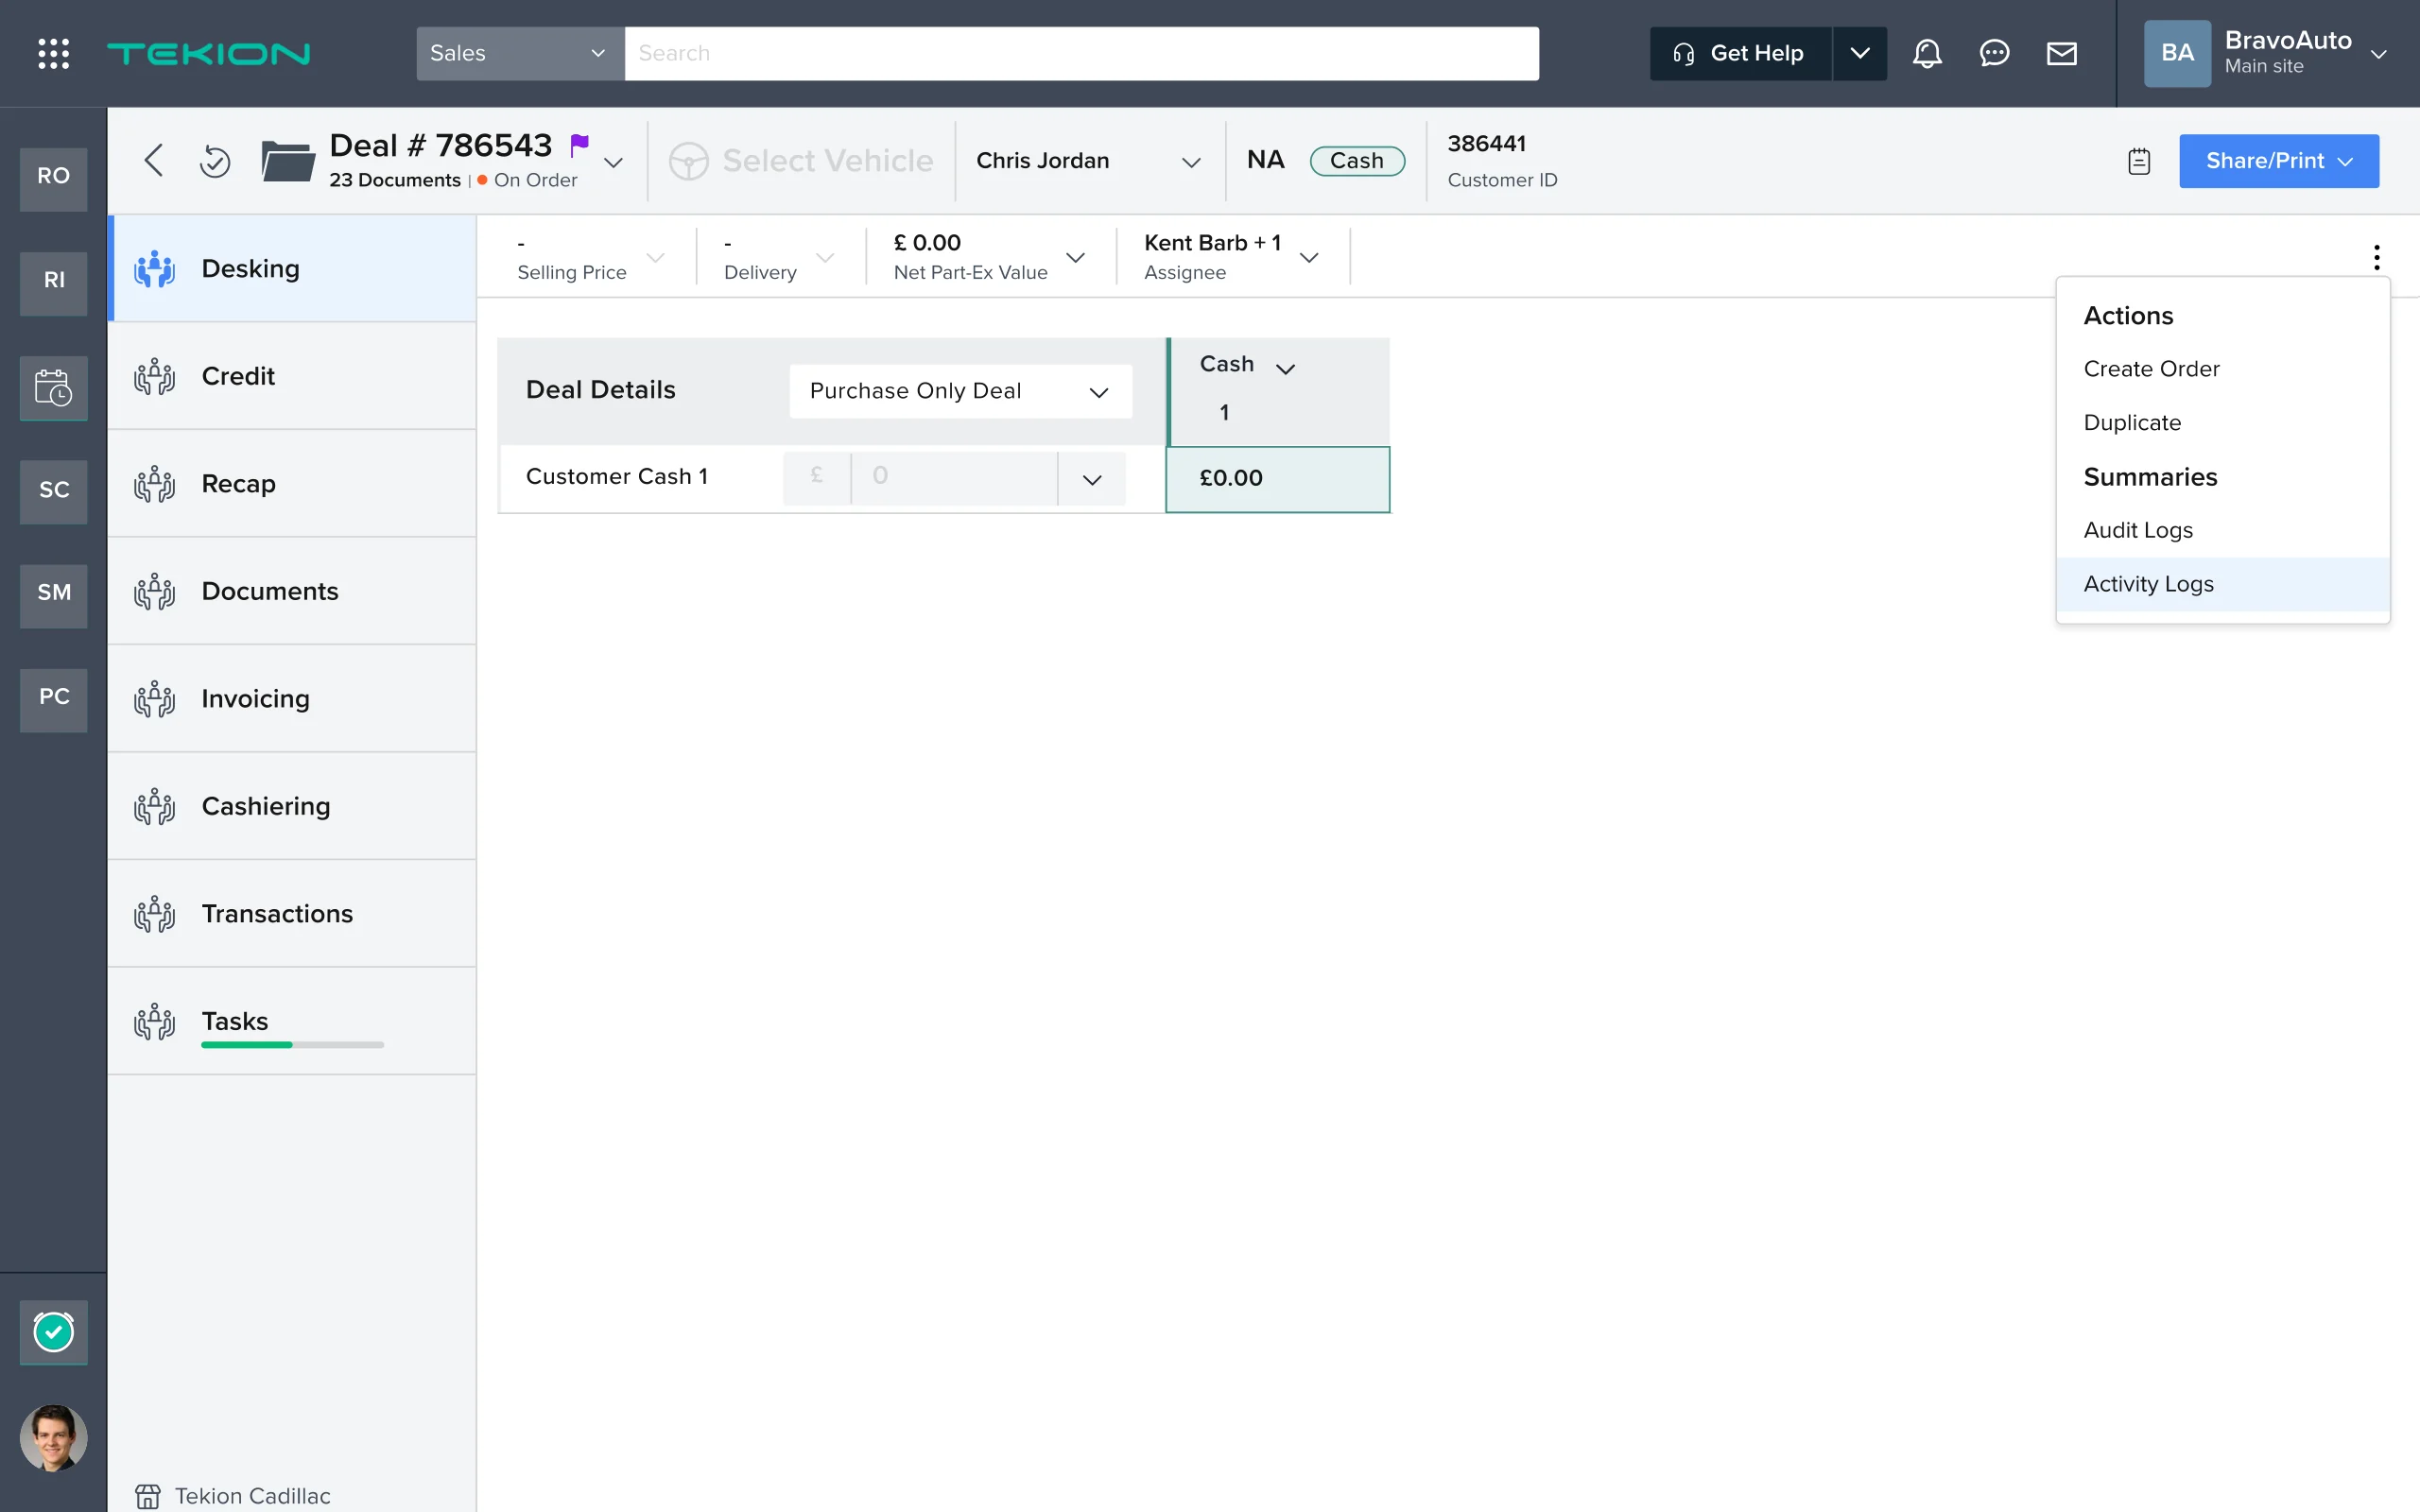Viewport: 2420px width, 1512px height.
Task: Expand the Net Part-Ex Value chevron
Action: pos(1076,258)
